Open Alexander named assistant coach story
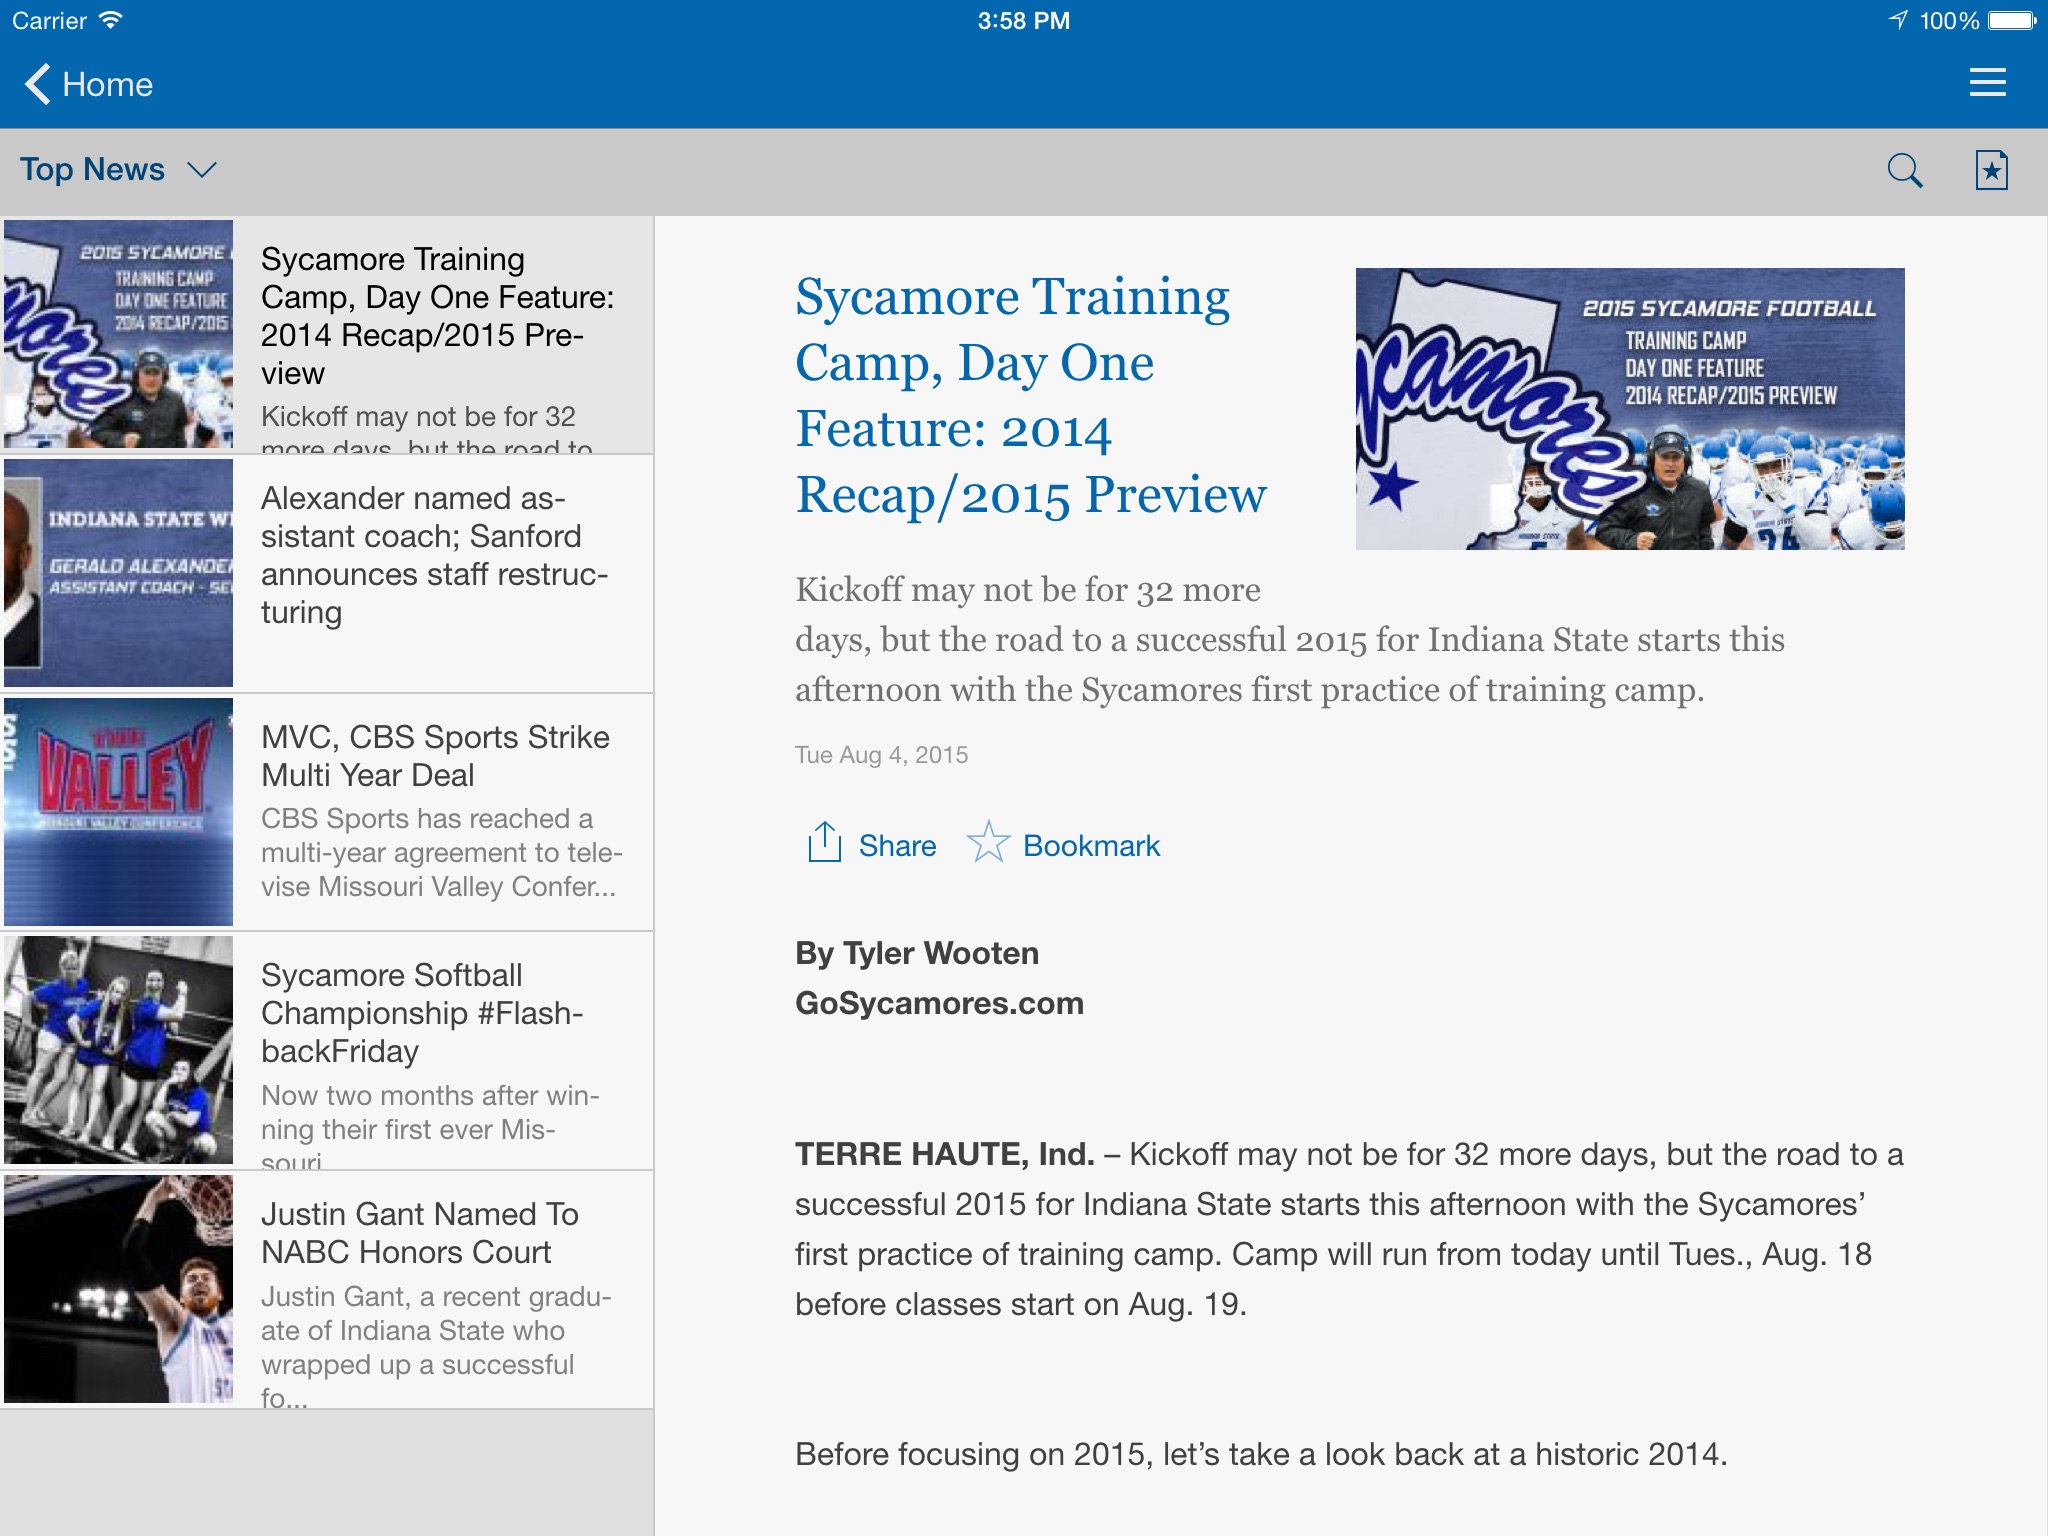2048x1536 pixels. (327, 573)
